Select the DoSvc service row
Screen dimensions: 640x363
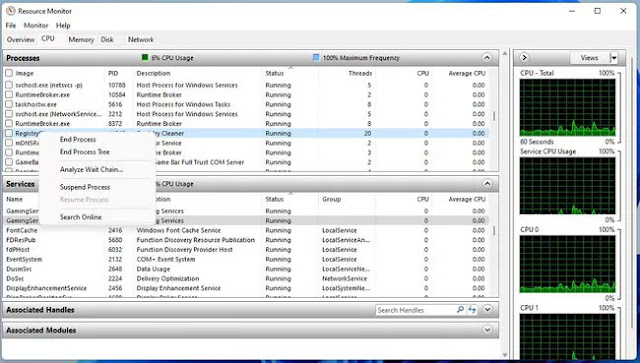pyautogui.click(x=247, y=278)
